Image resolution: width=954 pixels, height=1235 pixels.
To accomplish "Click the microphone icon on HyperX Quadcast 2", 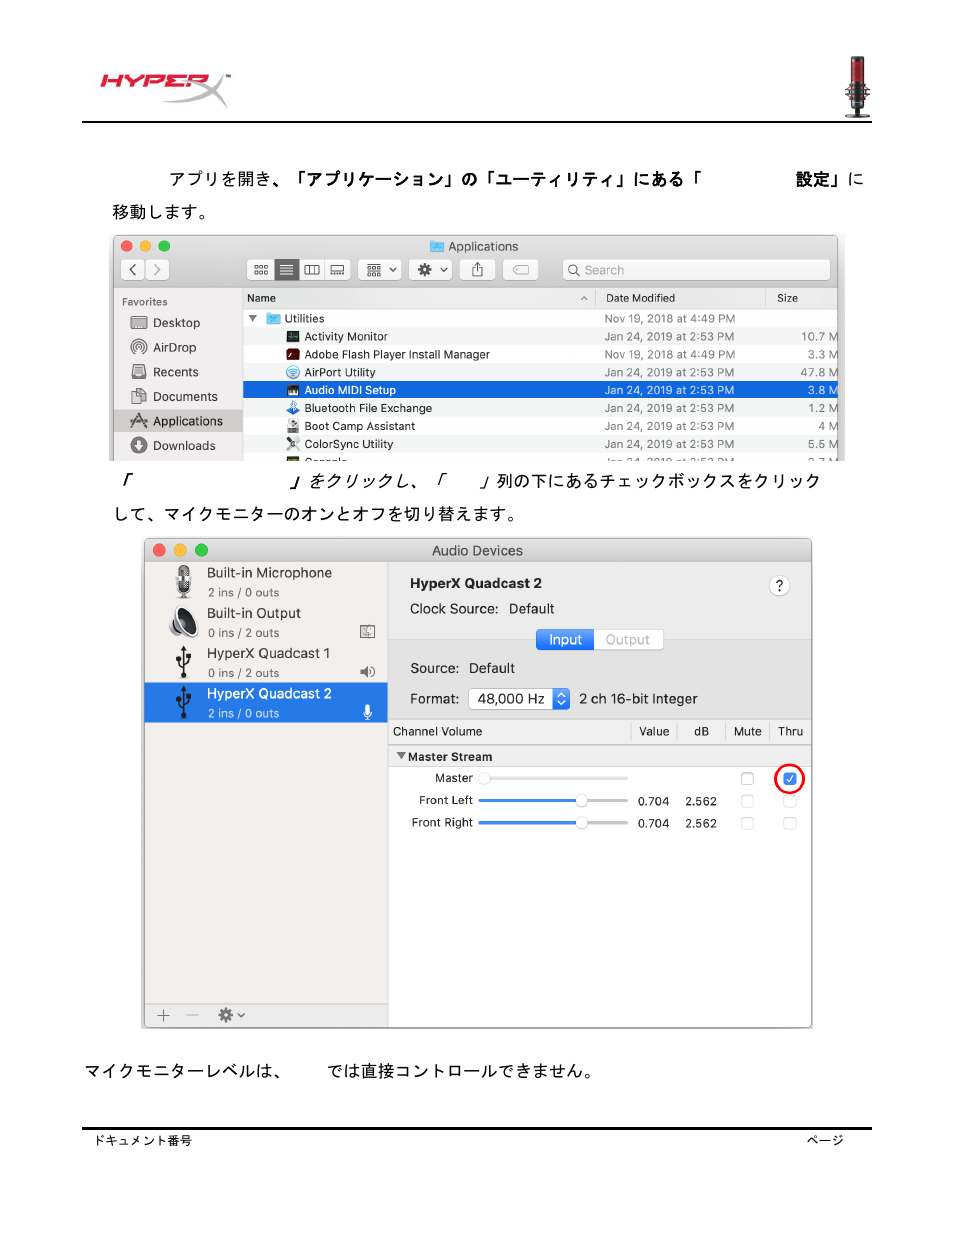I will tap(367, 712).
